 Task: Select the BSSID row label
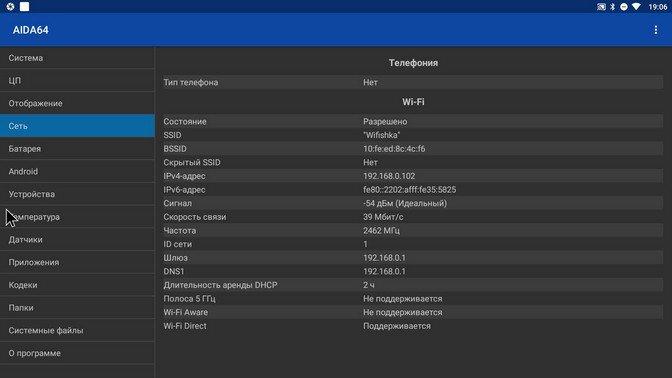click(175, 149)
